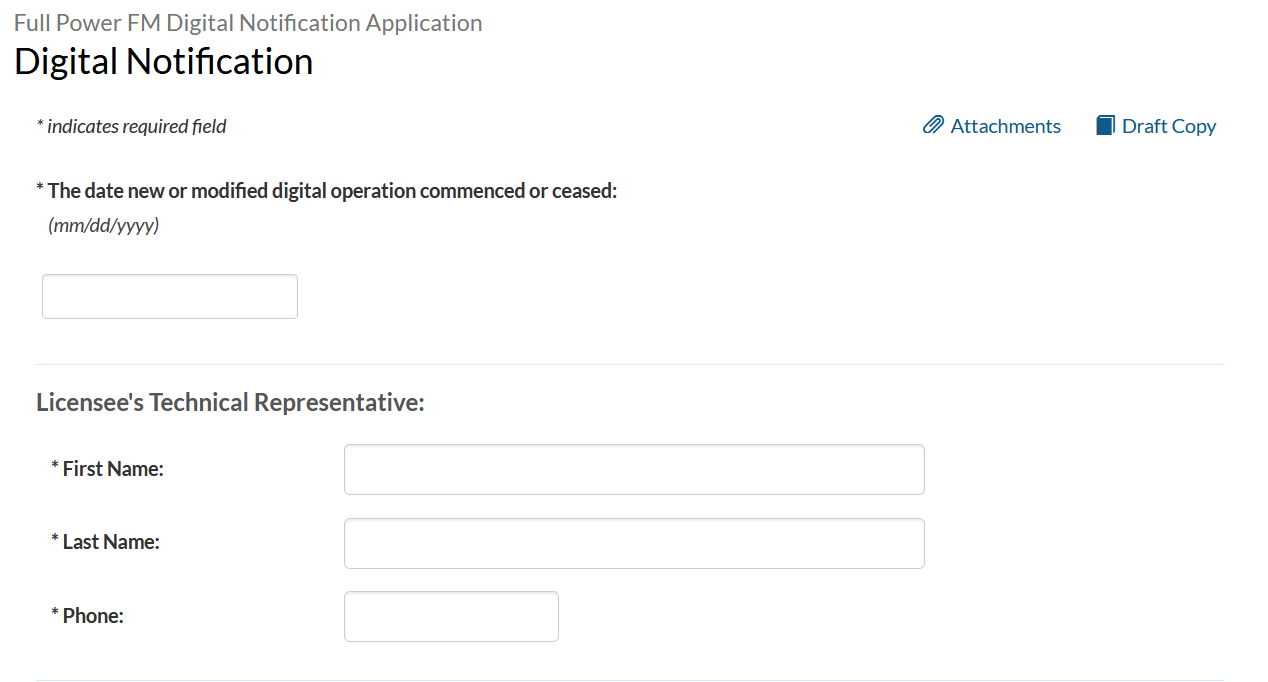Viewport: 1268px width, 682px height.
Task: Focus the digital operation date input box
Action: (170, 297)
